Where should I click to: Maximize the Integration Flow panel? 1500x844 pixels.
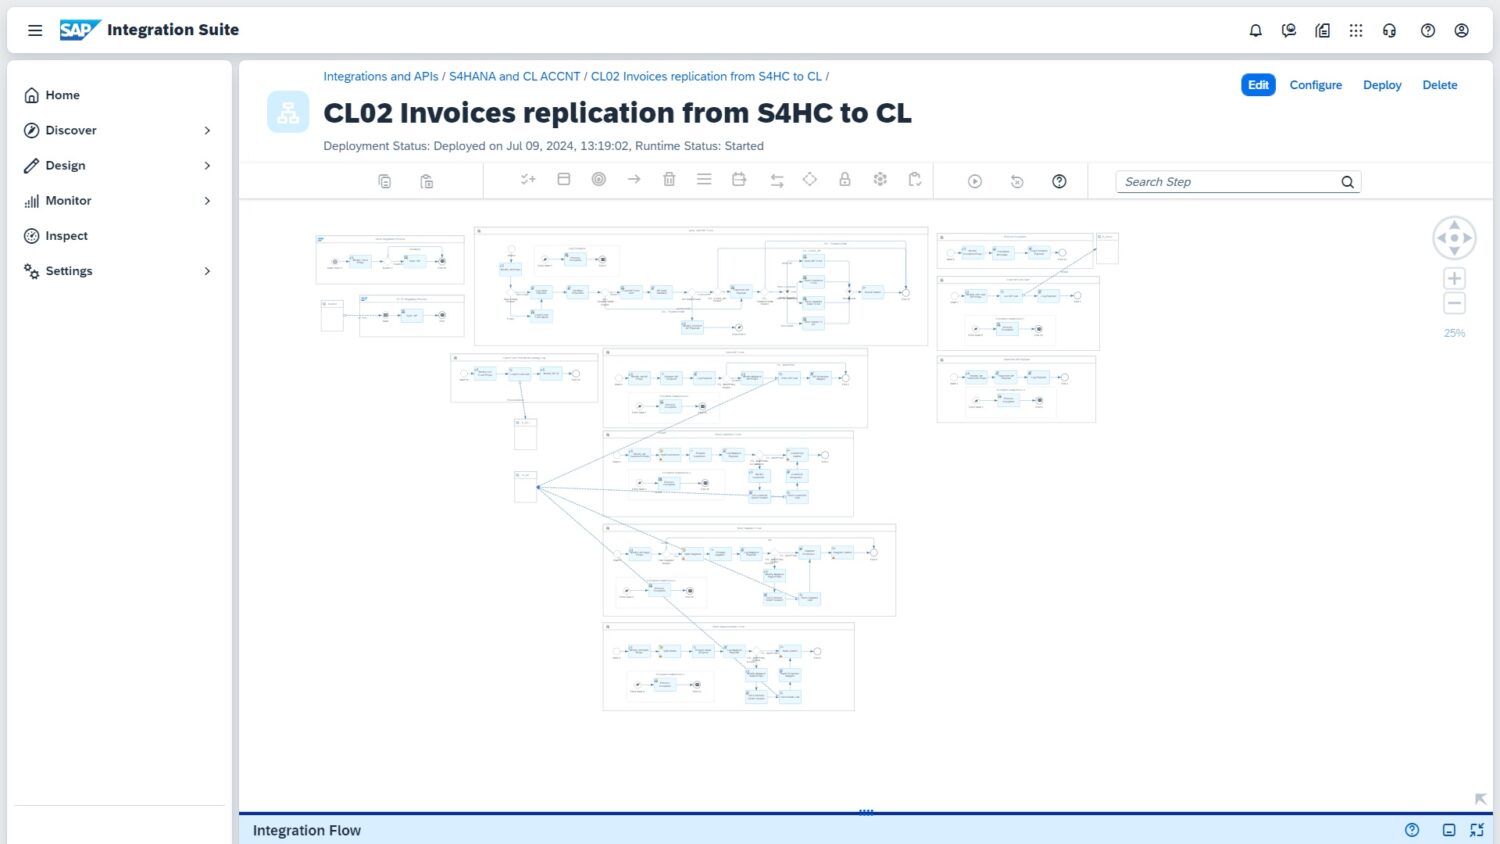(1476, 830)
